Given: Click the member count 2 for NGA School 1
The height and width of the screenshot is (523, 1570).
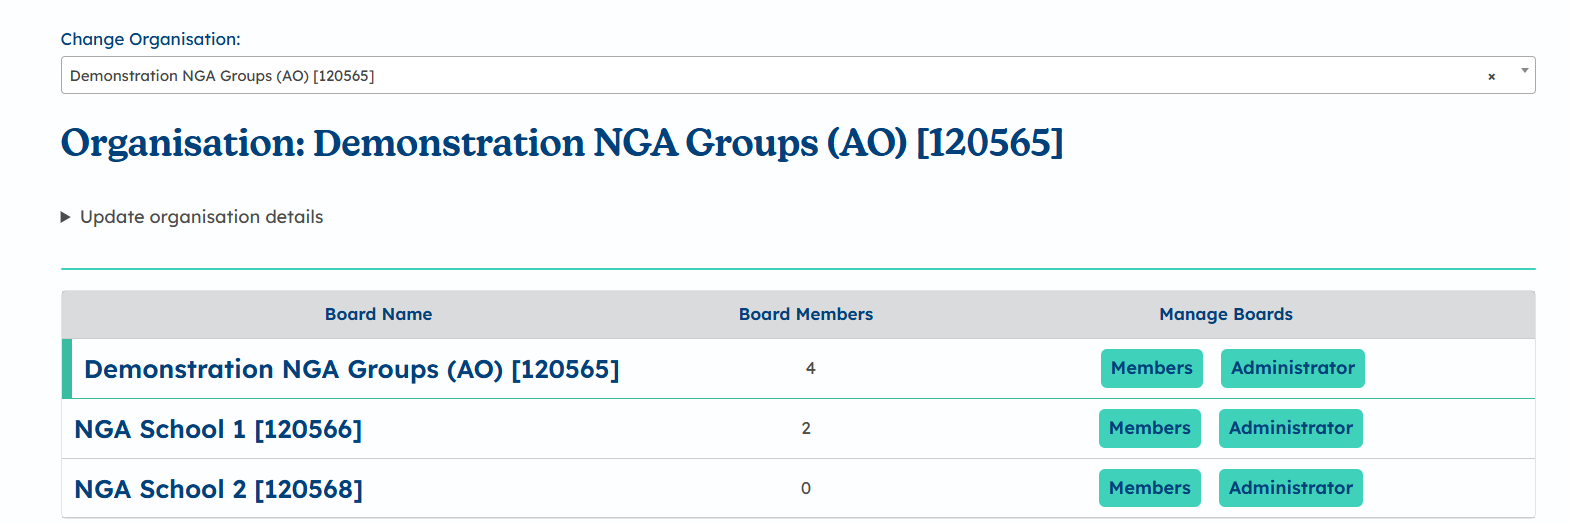Looking at the screenshot, I should click(x=806, y=429).
